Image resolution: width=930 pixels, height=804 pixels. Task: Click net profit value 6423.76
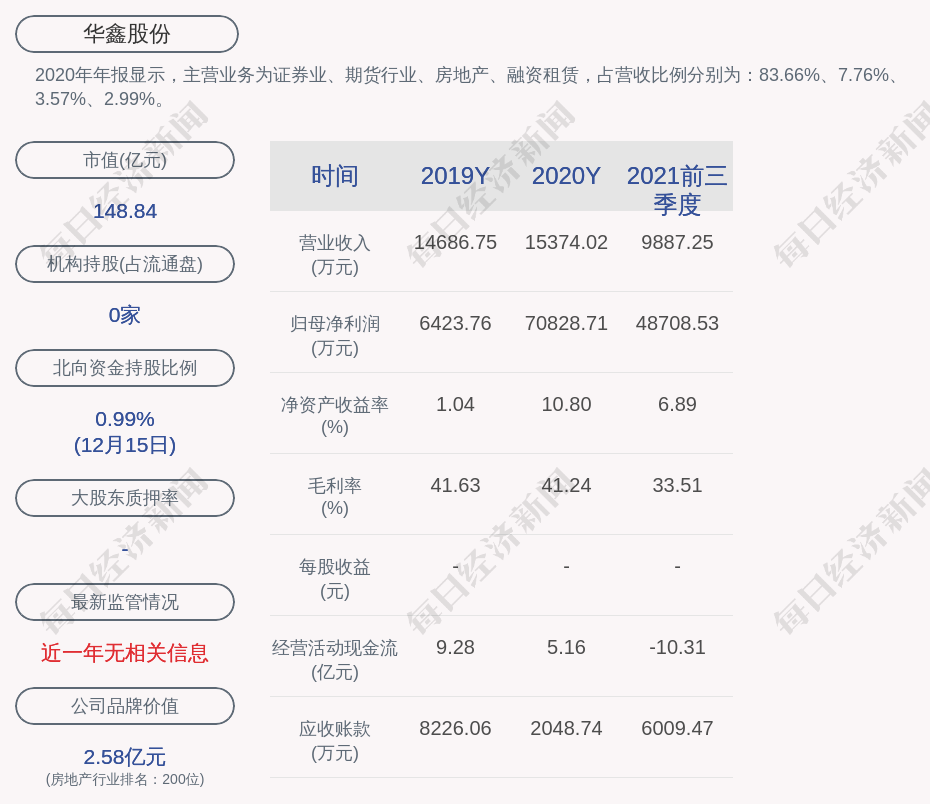(x=455, y=323)
